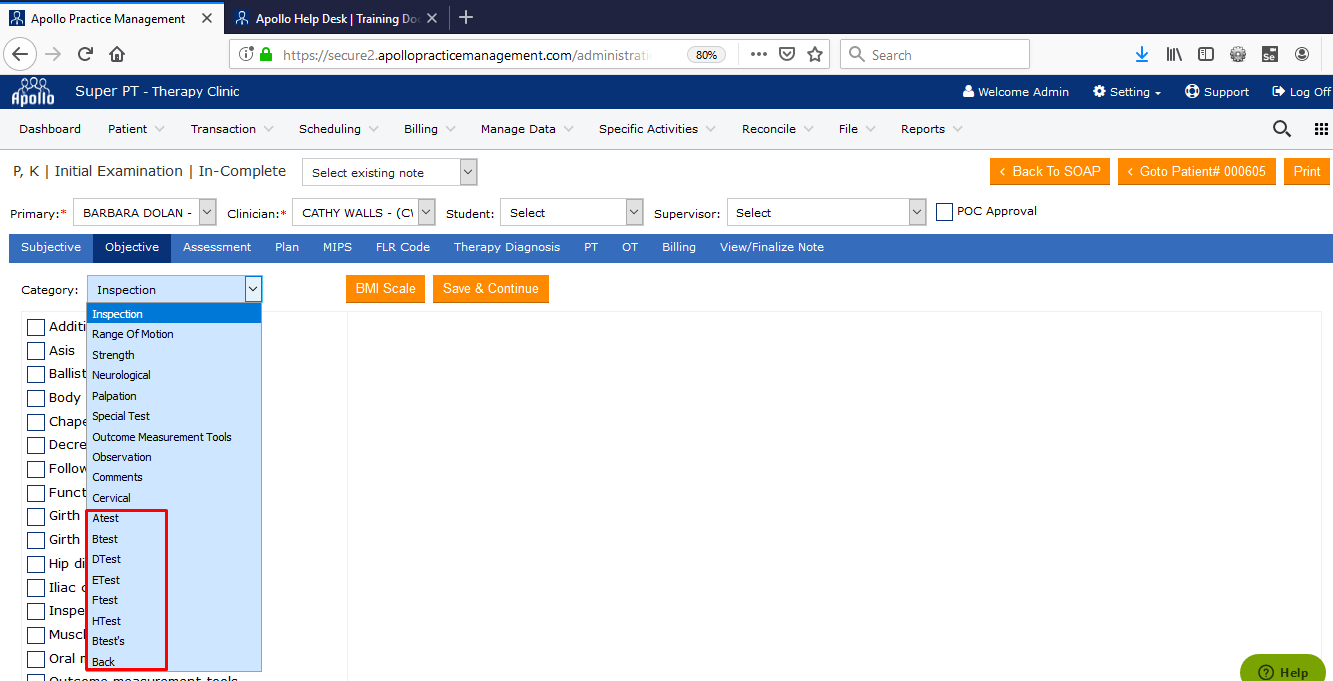Open the Supervisor dropdown
This screenshot has height=681, width=1333.
(827, 213)
